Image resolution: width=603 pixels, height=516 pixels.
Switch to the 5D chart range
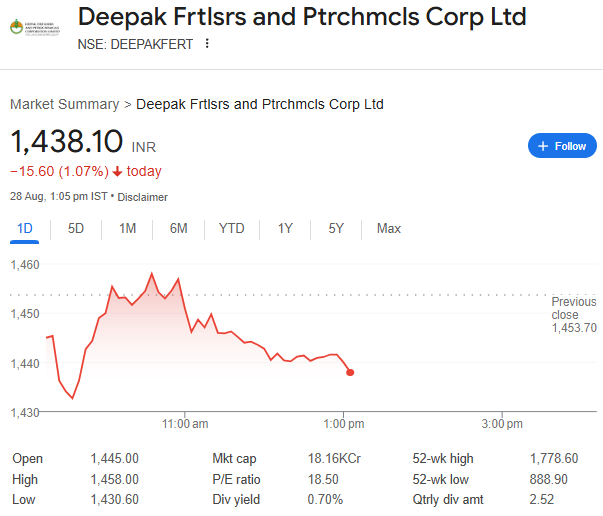pyautogui.click(x=76, y=228)
